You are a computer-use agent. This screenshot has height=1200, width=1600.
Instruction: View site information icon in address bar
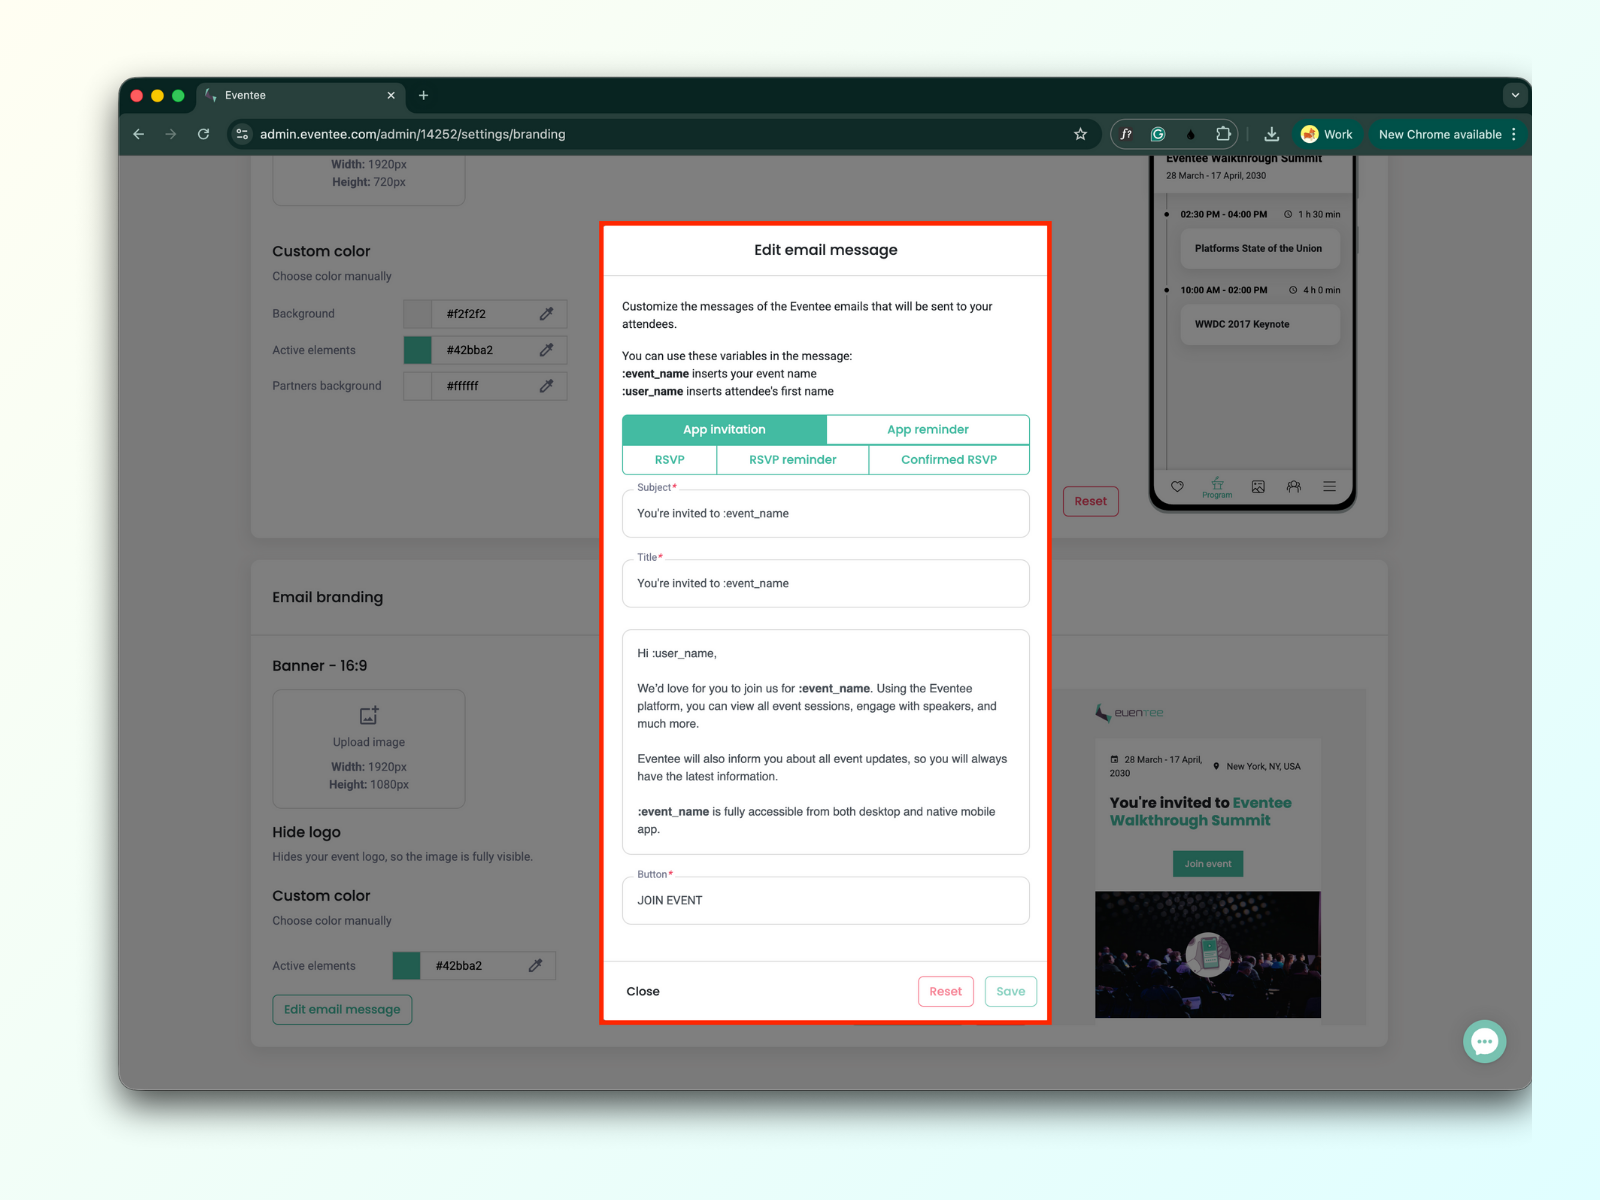pos(242,134)
